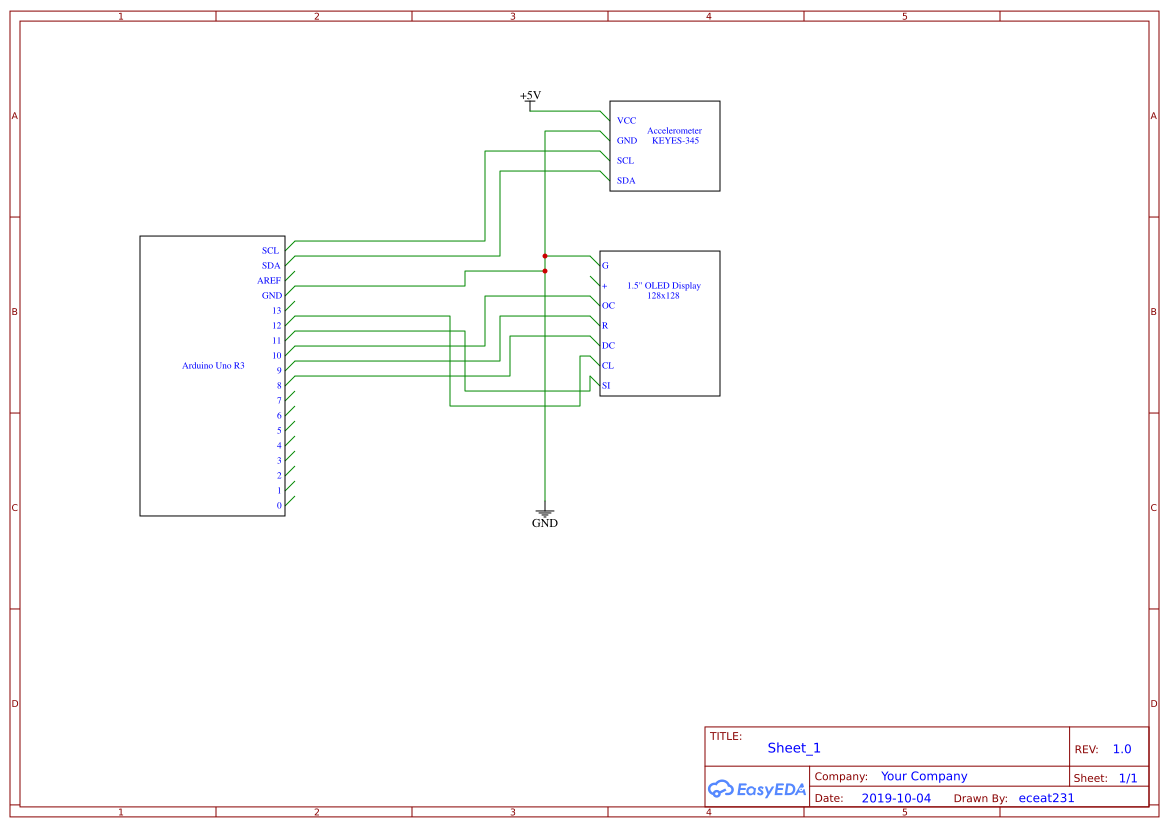Click the Sheet_1 title text
This screenshot has height=827, width=1169.
pos(793,747)
